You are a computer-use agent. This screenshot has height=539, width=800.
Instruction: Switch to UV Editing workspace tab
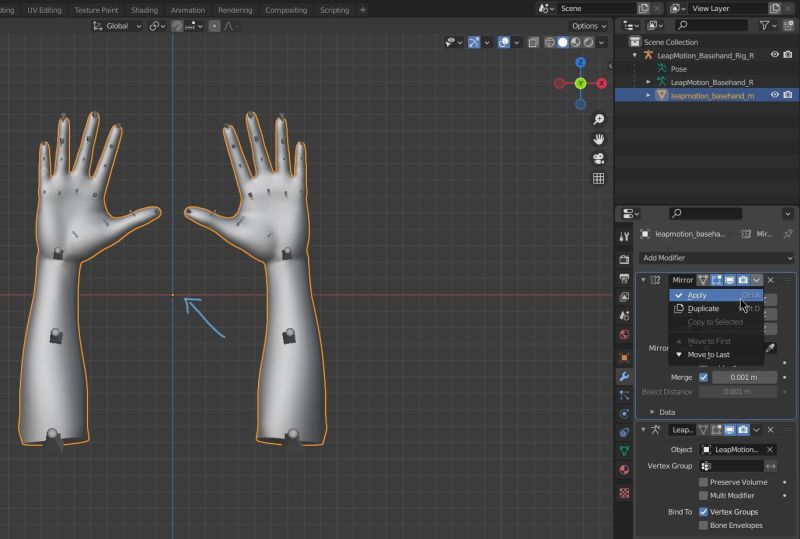(44, 10)
